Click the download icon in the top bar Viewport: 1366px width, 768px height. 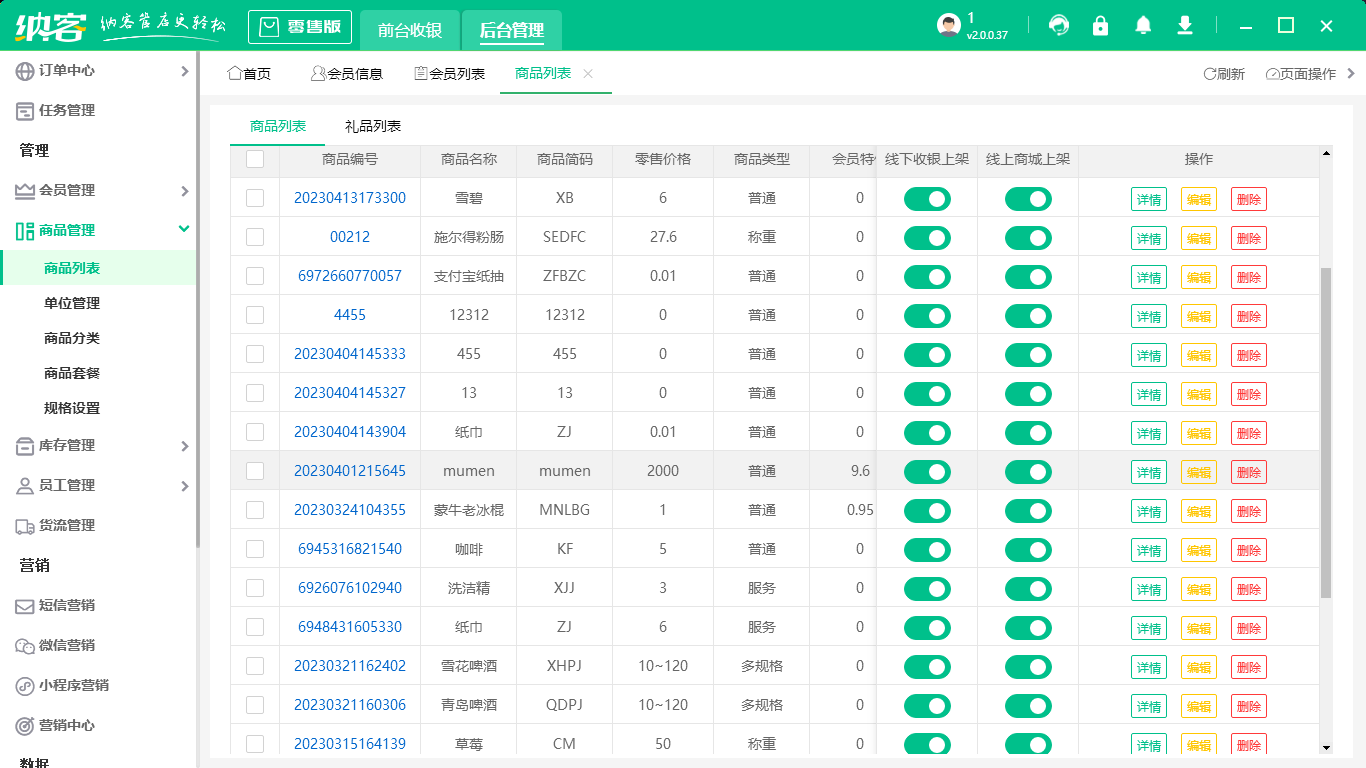(1184, 25)
